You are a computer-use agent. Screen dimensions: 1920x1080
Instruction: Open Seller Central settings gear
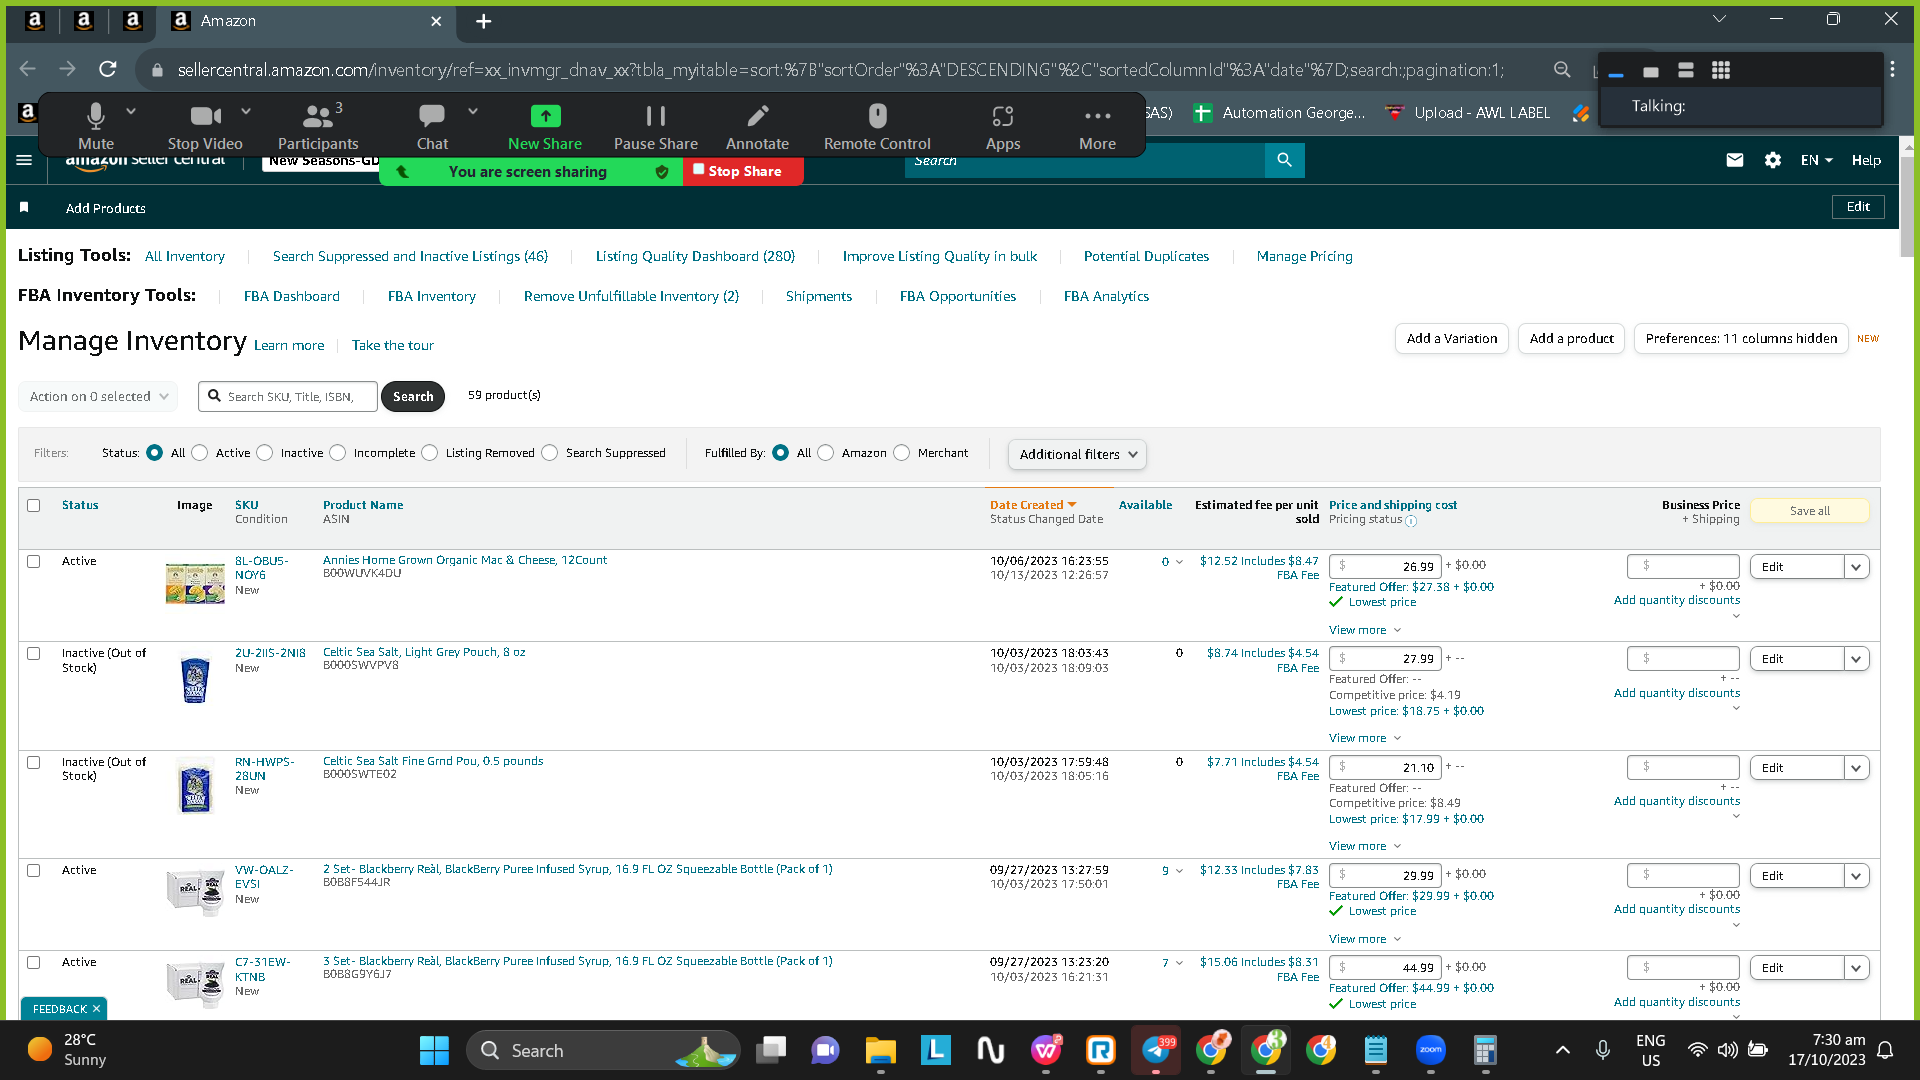coord(1773,160)
